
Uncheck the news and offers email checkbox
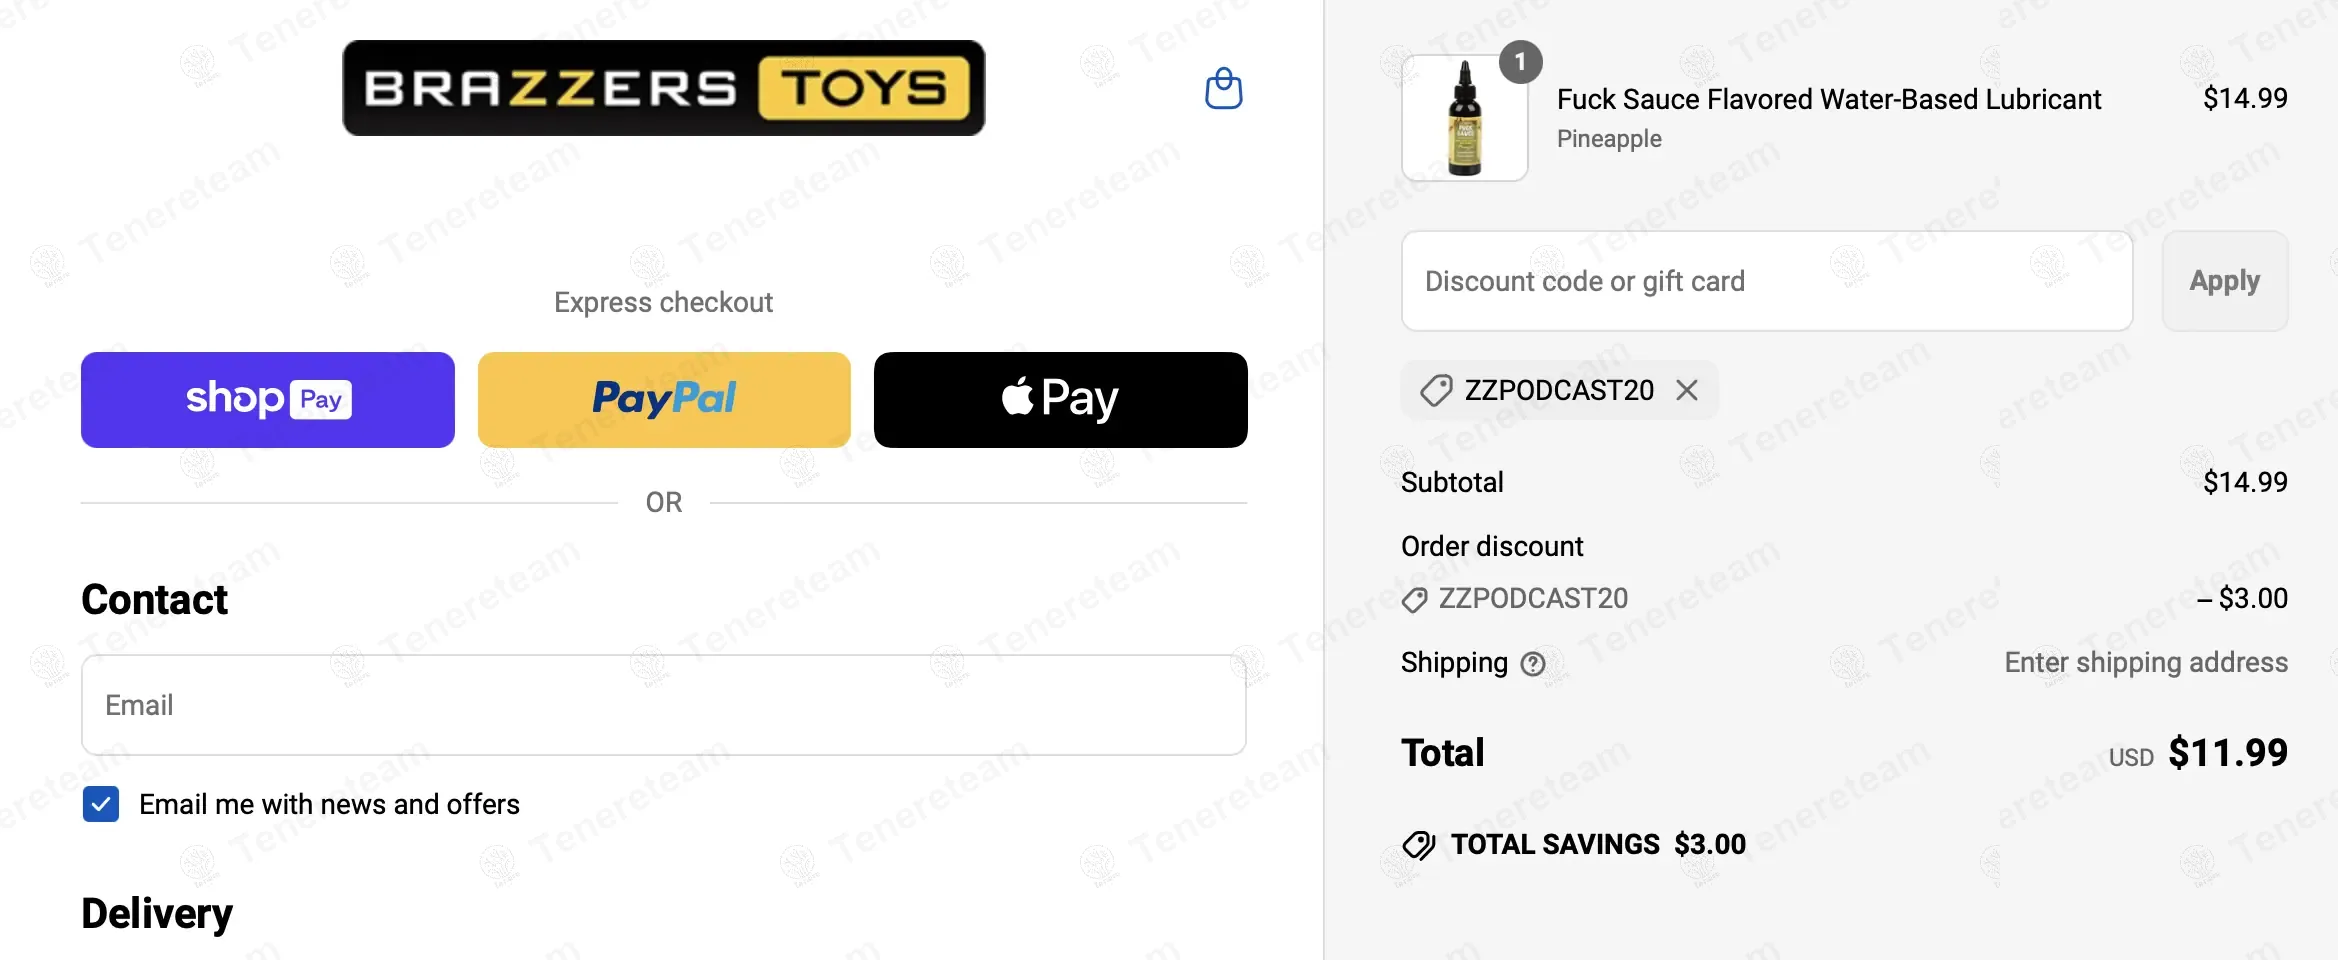[x=101, y=804]
